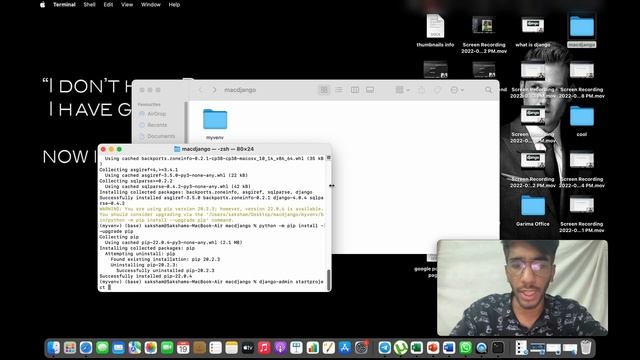Open Mail app in the dock

click(x=118, y=348)
